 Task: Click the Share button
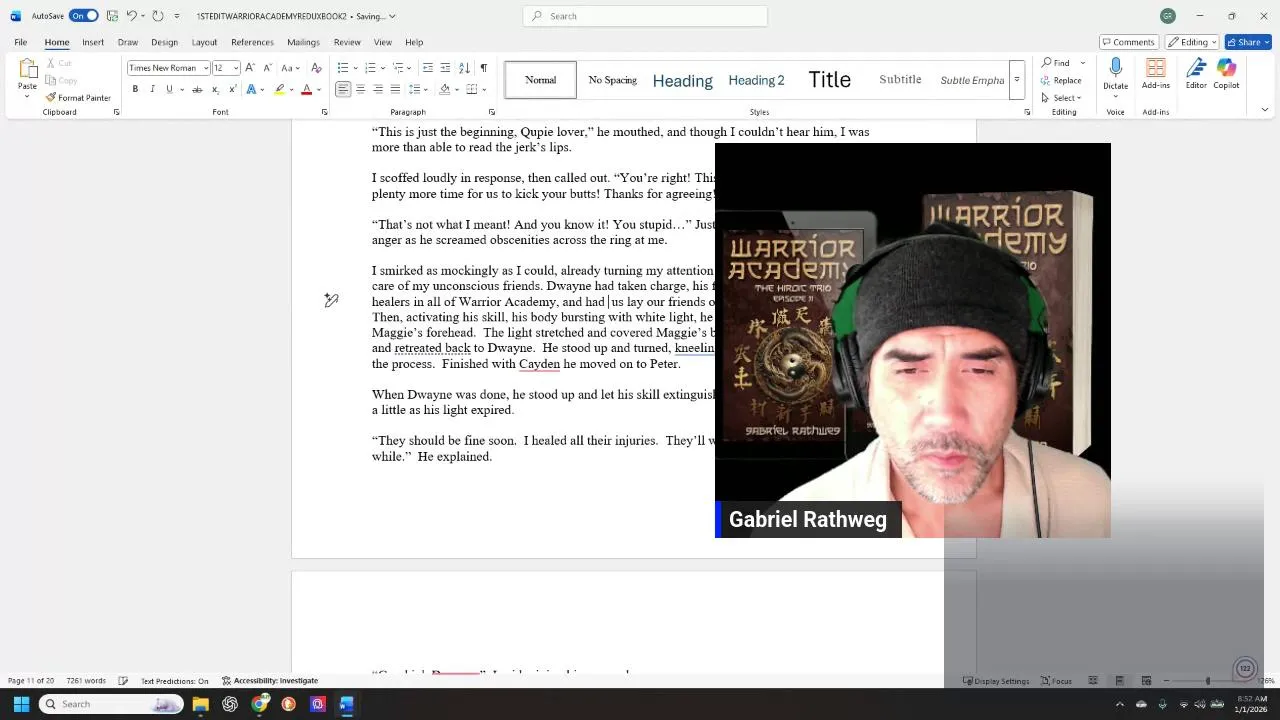click(x=1247, y=42)
